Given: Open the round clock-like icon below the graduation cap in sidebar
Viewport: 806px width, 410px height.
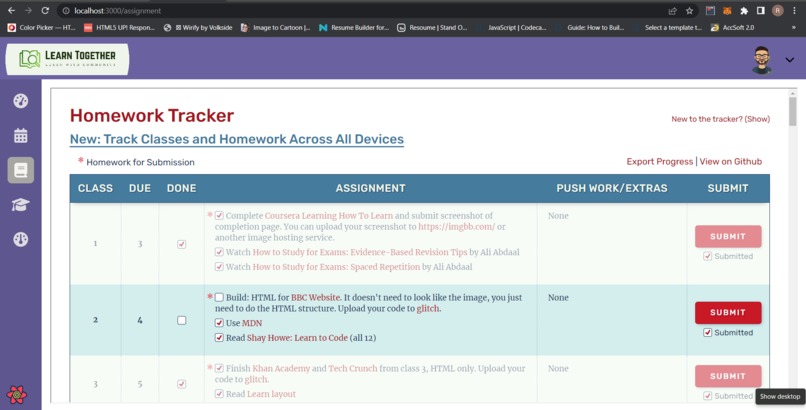Looking at the screenshot, I should pyautogui.click(x=21, y=239).
